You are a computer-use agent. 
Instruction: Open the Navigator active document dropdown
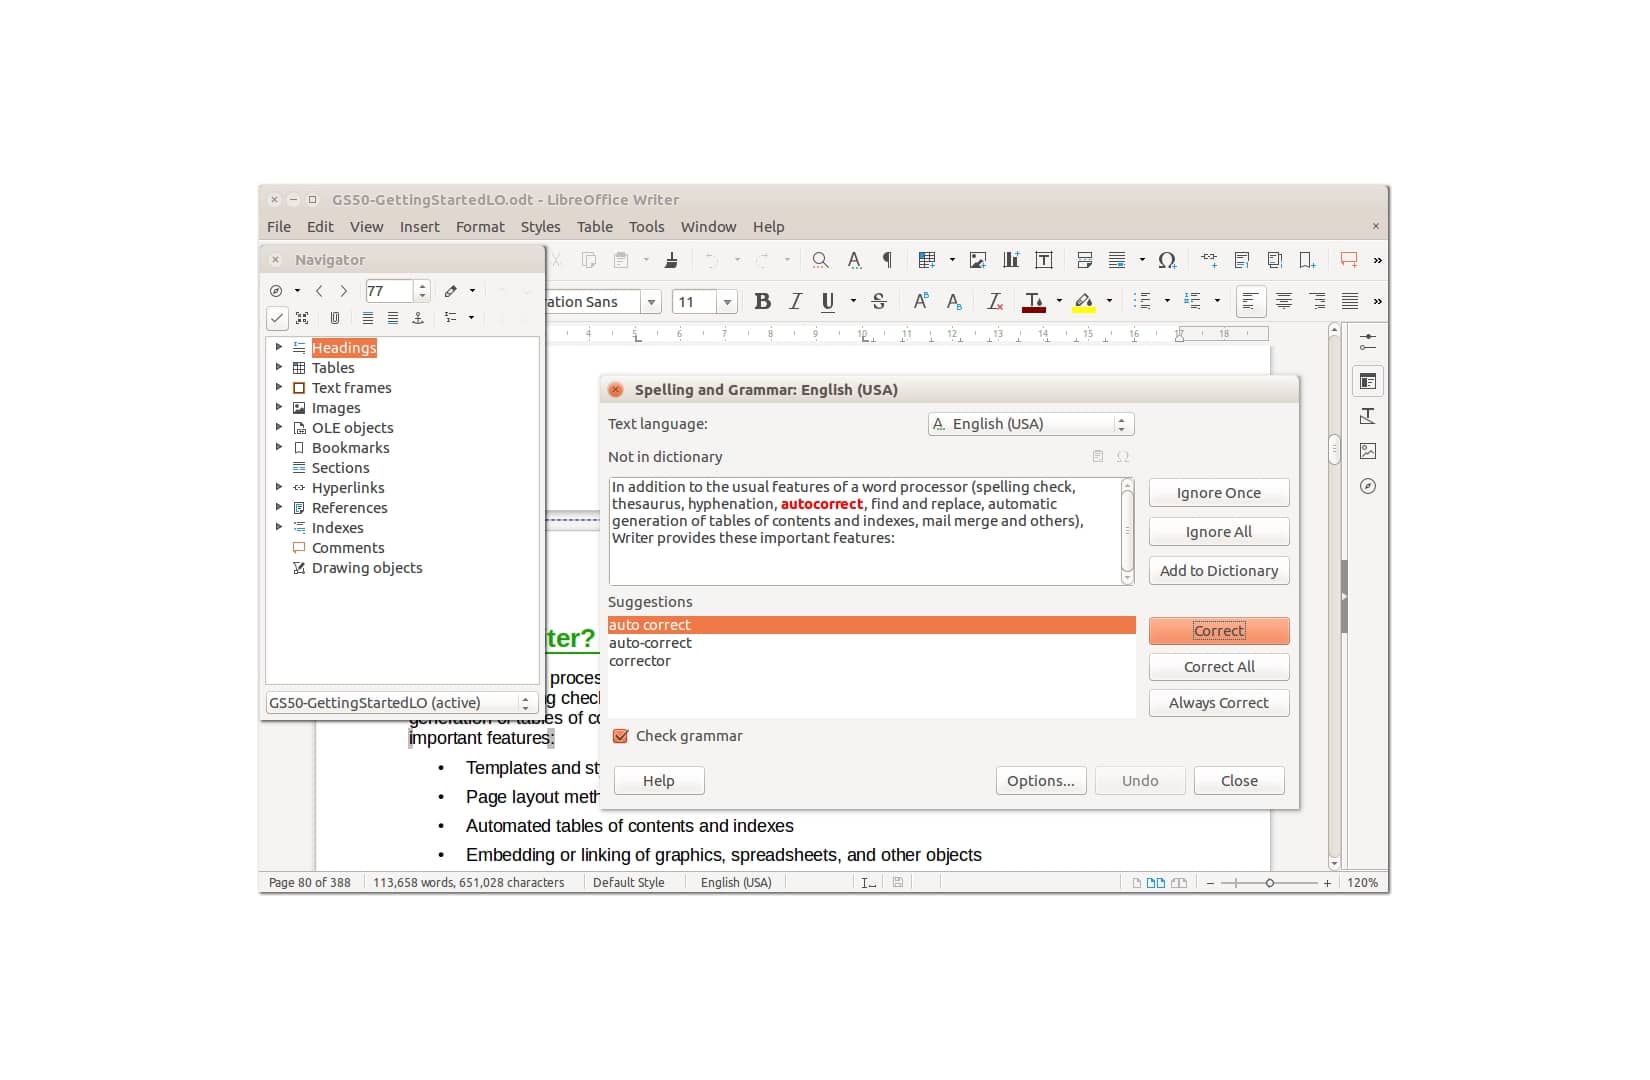click(401, 703)
